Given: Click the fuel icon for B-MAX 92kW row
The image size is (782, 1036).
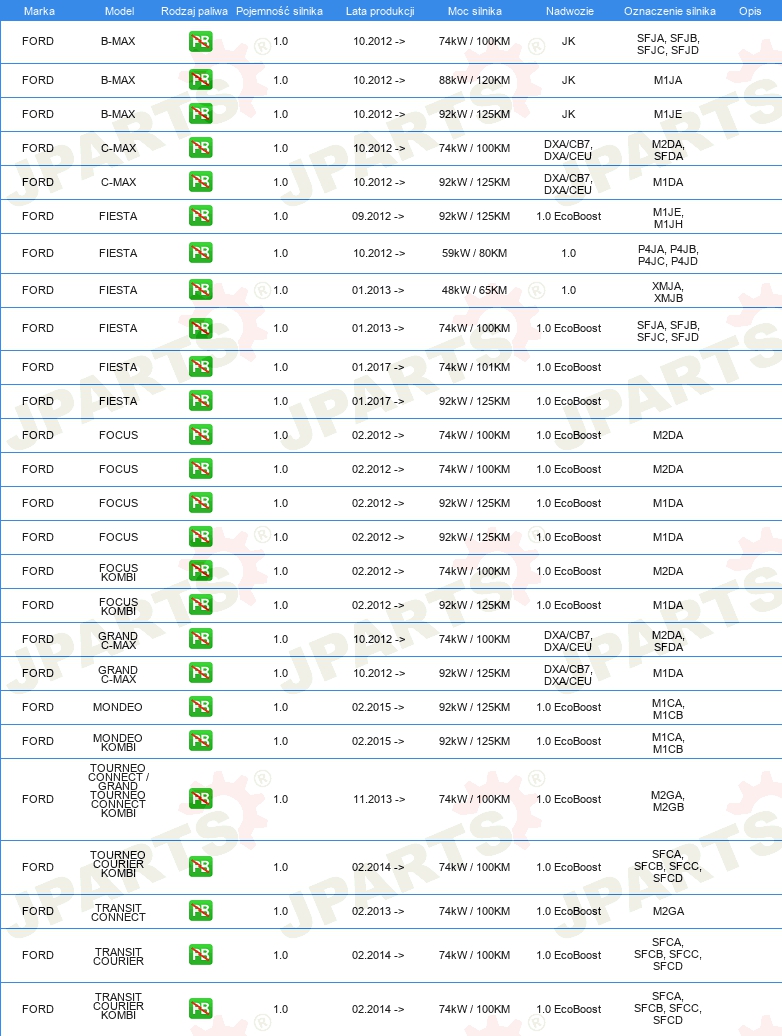Looking at the screenshot, I should tap(201, 114).
